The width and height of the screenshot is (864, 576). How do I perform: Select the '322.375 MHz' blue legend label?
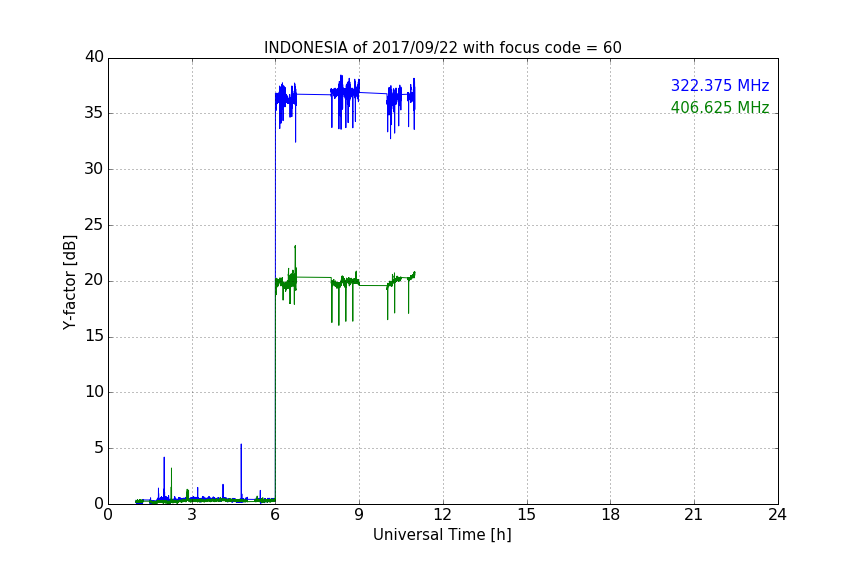pos(720,85)
